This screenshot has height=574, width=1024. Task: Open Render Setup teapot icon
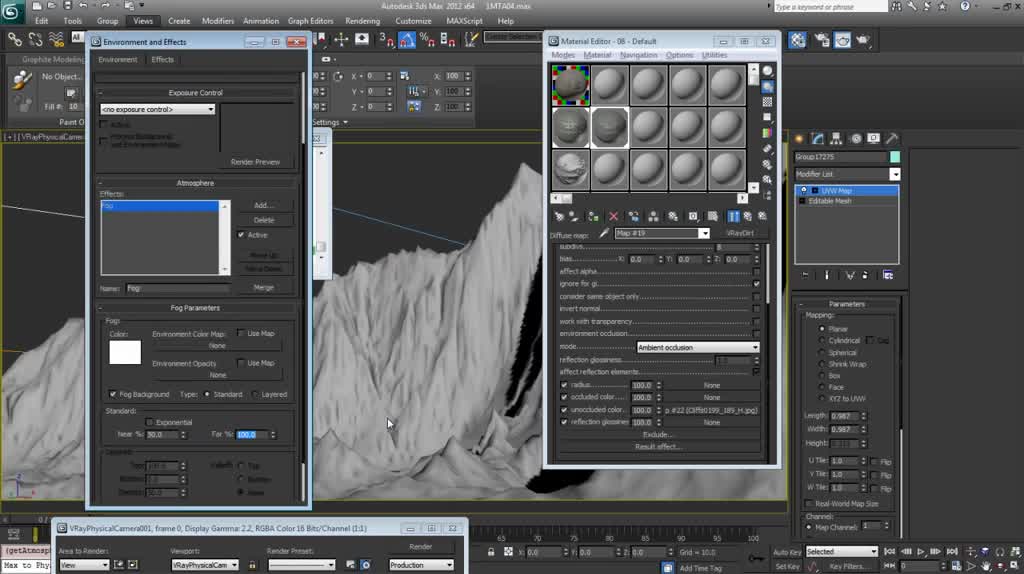click(822, 40)
